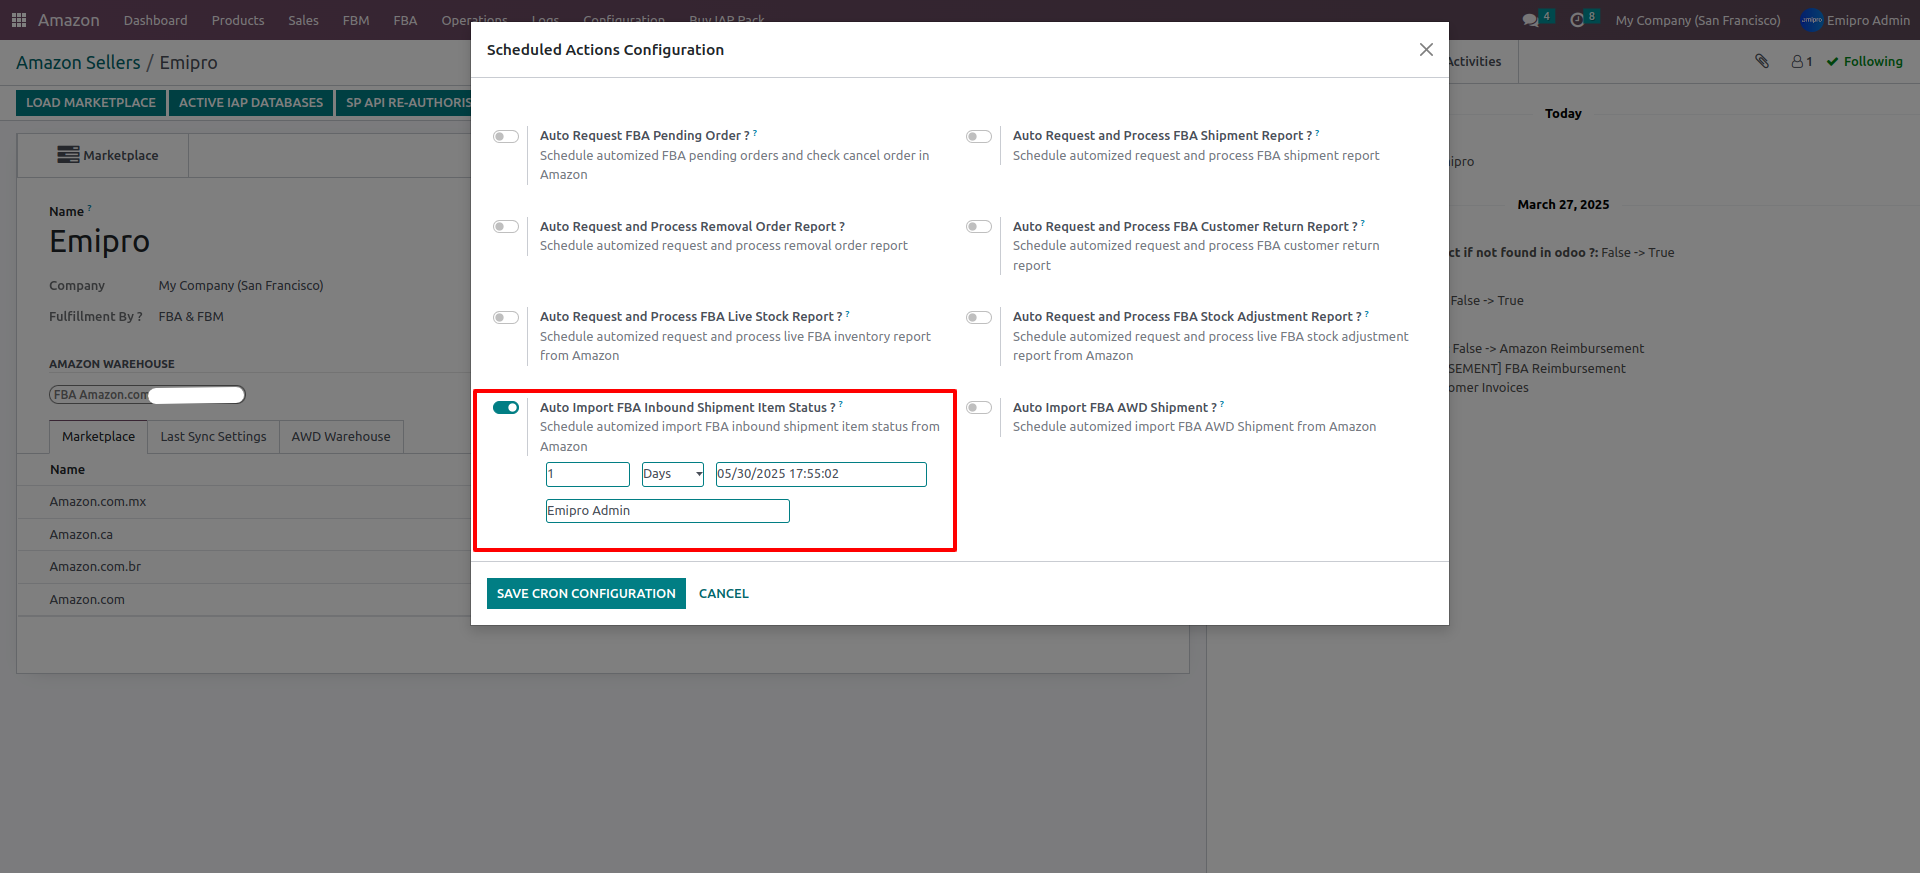This screenshot has width=1920, height=873.
Task: Open the apps grid menu icon
Action: point(18,20)
